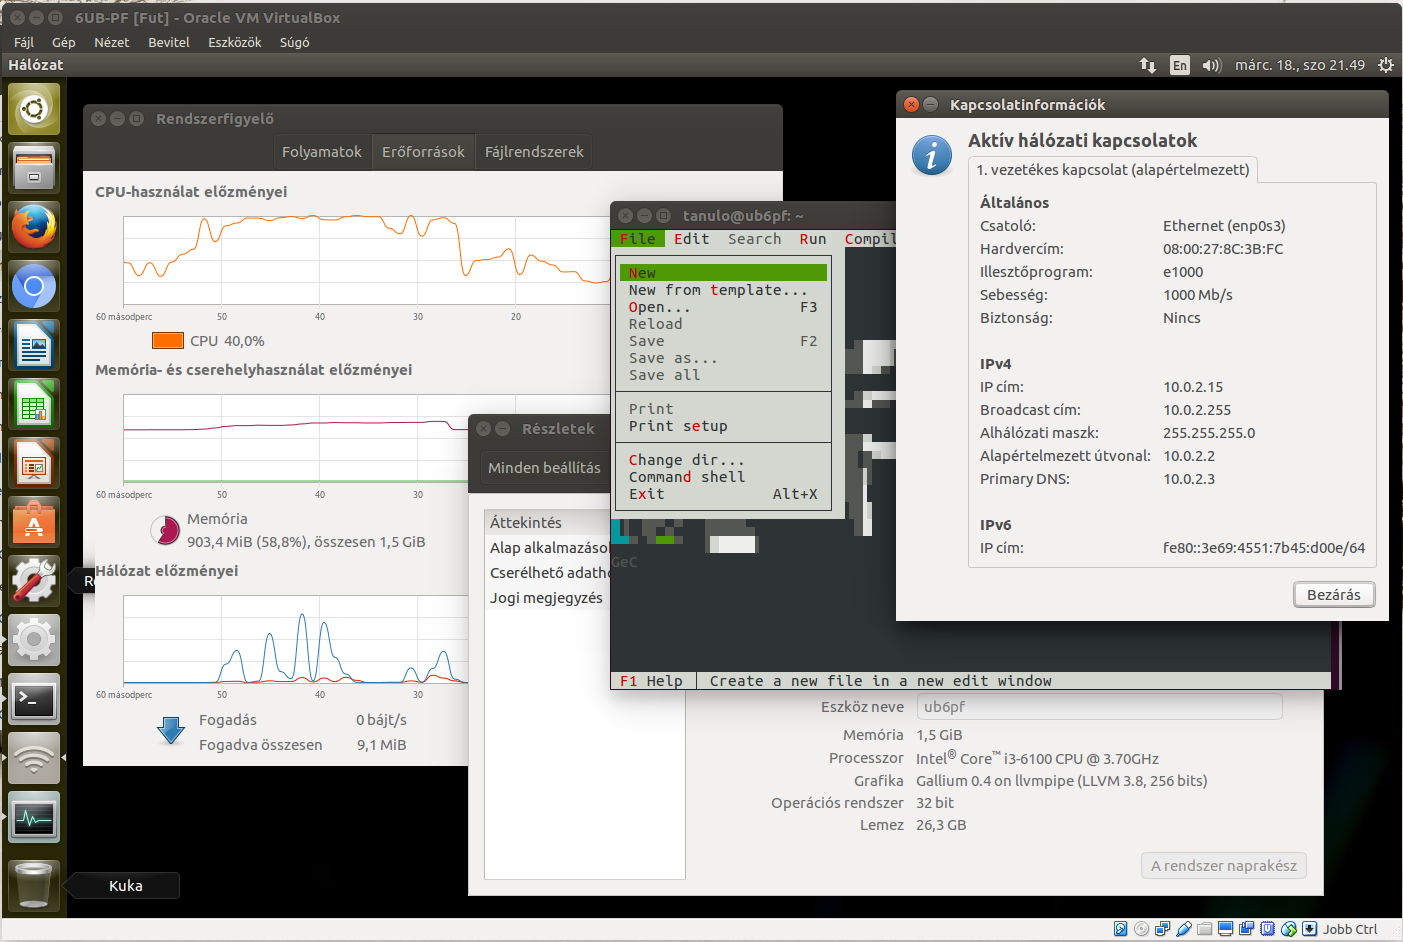Open LibreOffice Writer from launcher

pyautogui.click(x=34, y=346)
